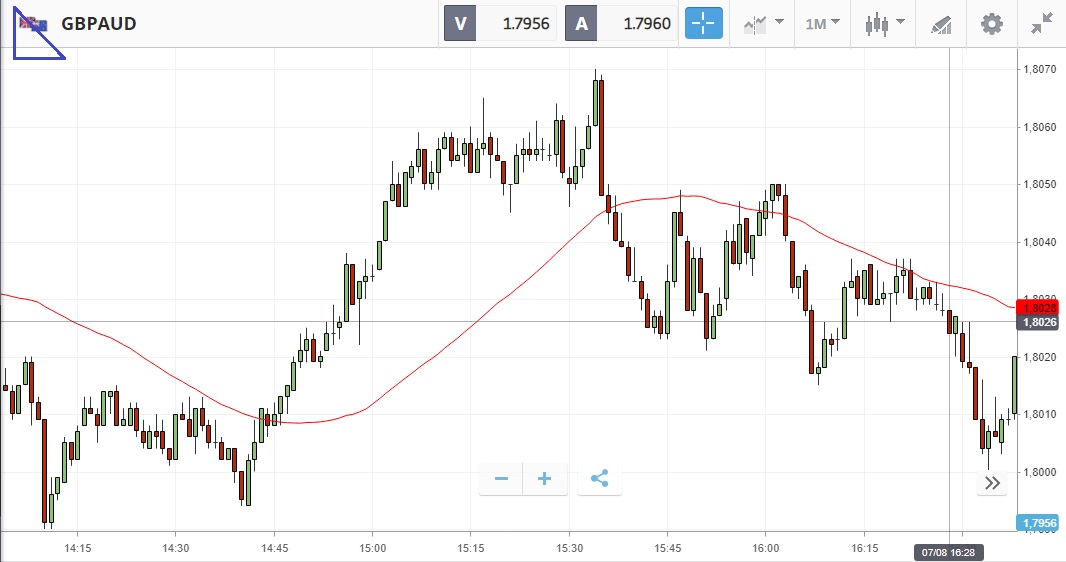Click the A buy price 1.7960 button
This screenshot has width=1066, height=562.
(x=621, y=23)
